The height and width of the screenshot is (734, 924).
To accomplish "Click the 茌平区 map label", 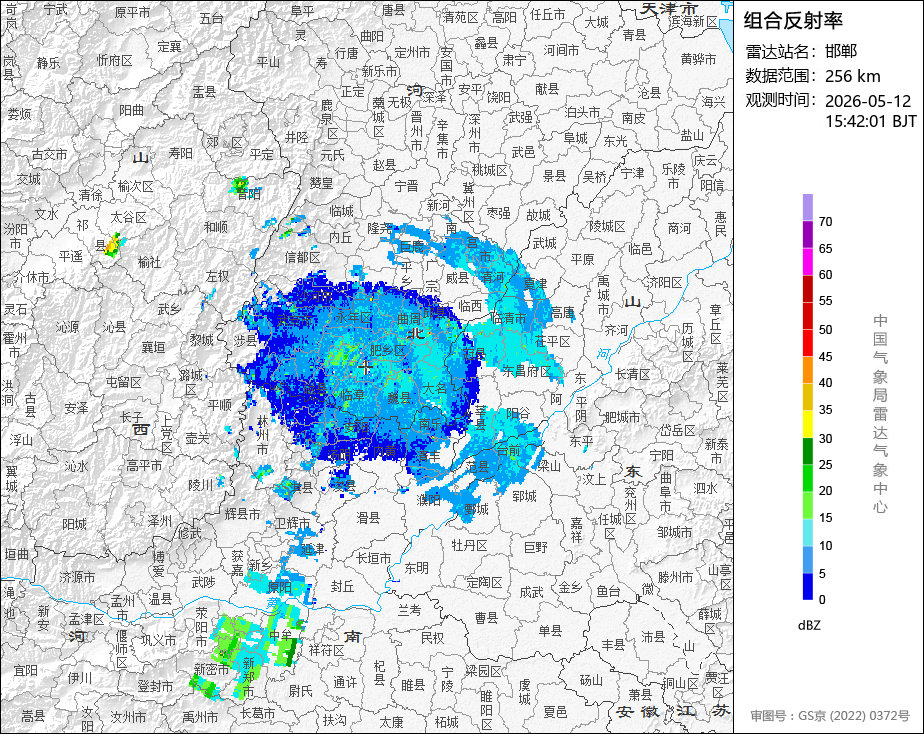I will (553, 342).
